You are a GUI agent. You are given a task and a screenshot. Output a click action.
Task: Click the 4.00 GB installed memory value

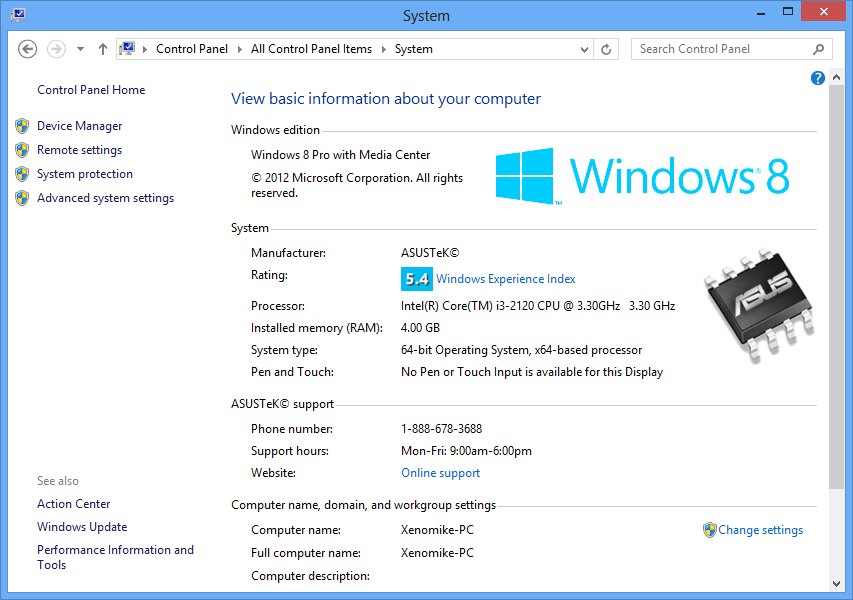click(420, 327)
